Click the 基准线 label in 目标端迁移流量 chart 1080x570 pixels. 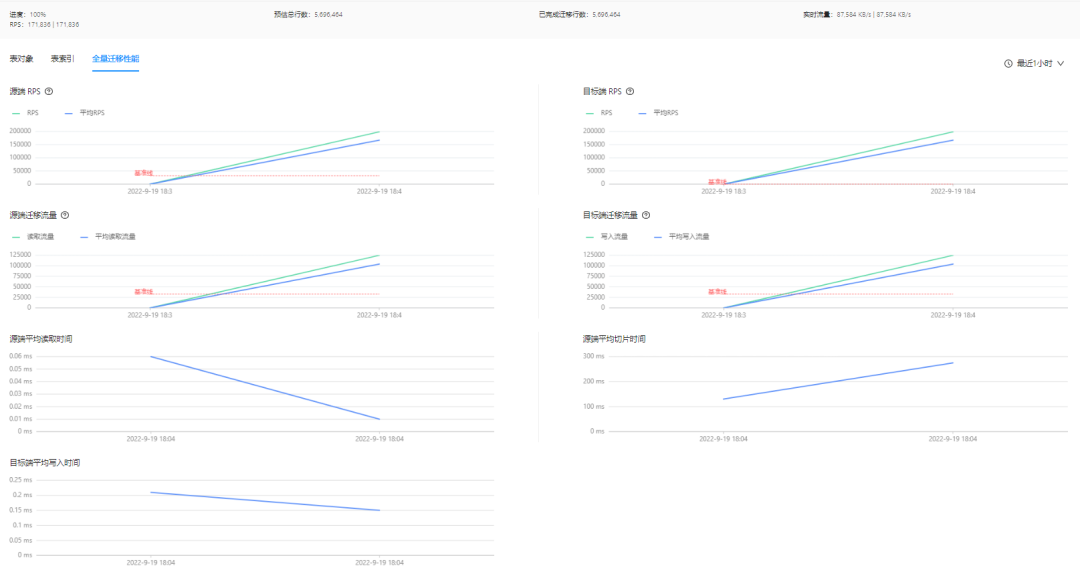tap(717, 292)
